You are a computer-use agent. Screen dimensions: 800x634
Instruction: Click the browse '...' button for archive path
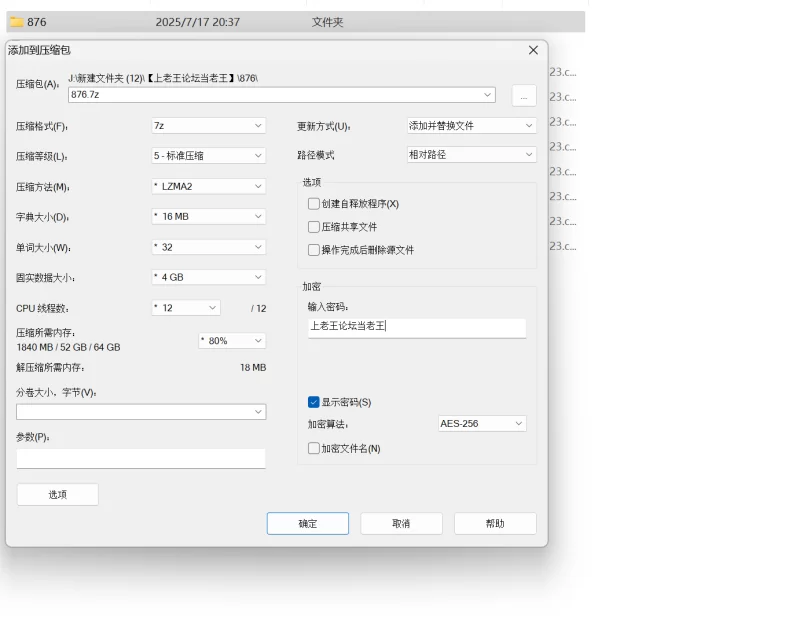click(524, 96)
